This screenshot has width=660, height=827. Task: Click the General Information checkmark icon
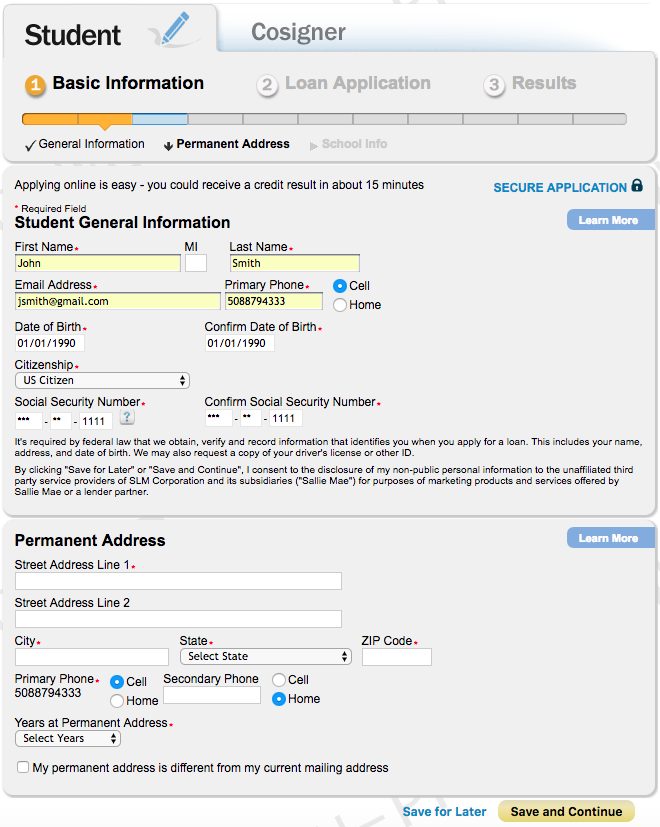(x=31, y=145)
